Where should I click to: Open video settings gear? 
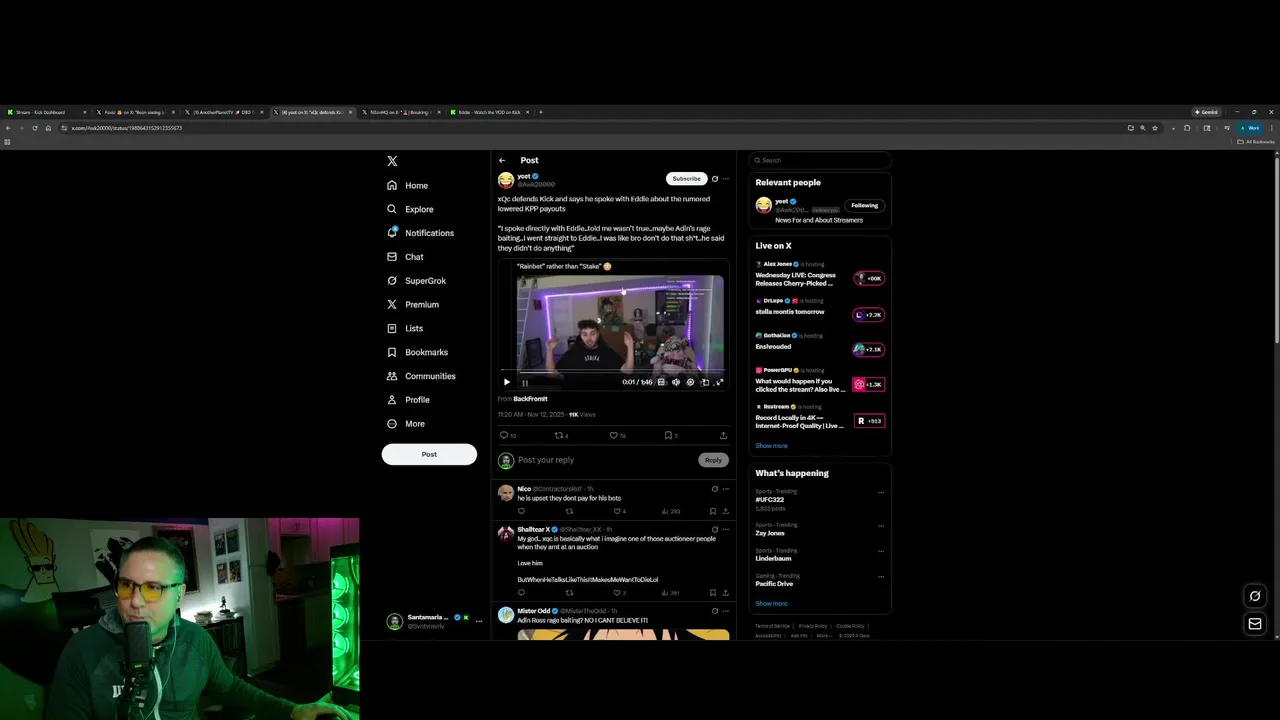click(x=690, y=382)
